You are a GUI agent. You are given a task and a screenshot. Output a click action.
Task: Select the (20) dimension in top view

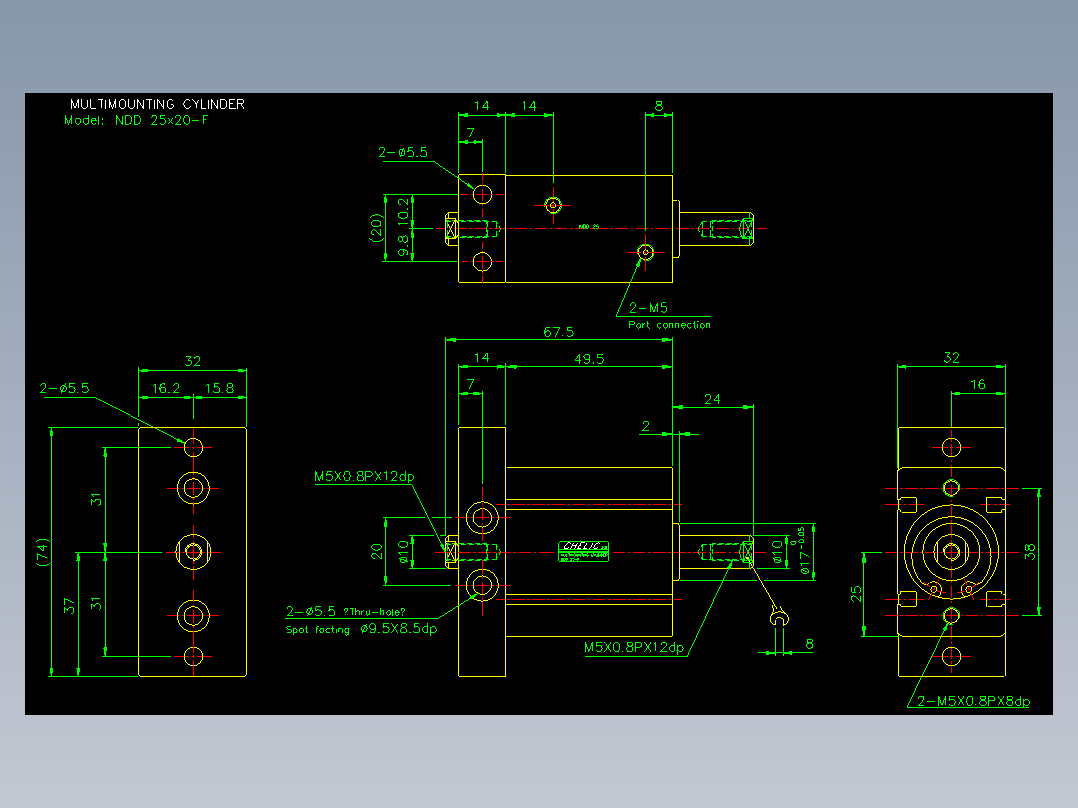pyautogui.click(x=376, y=228)
